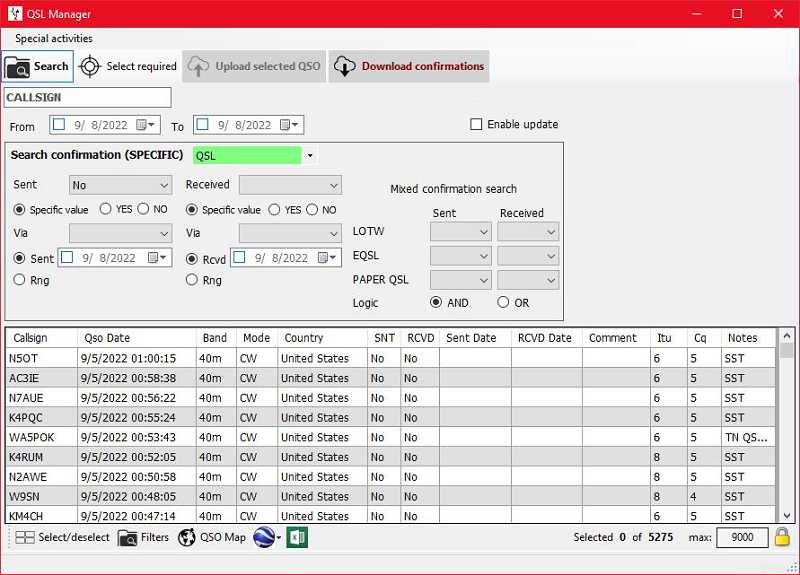Select the Sent YES radio button

[106, 209]
